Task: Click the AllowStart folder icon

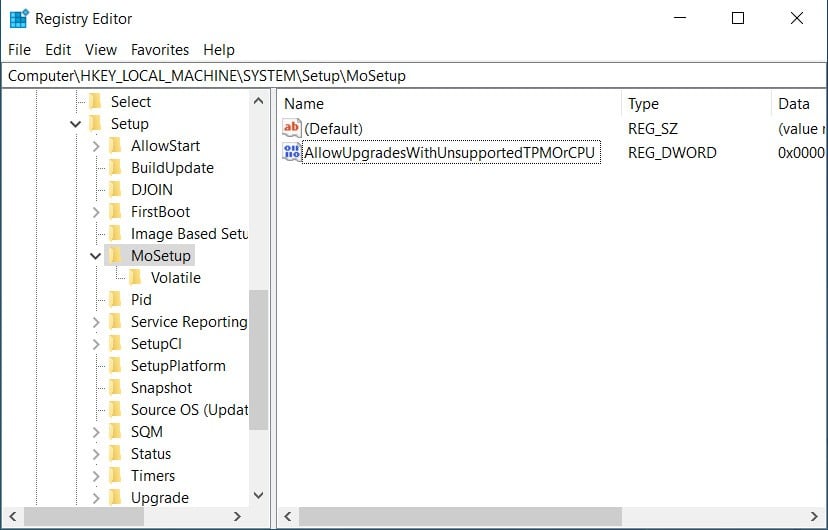Action: click(116, 146)
